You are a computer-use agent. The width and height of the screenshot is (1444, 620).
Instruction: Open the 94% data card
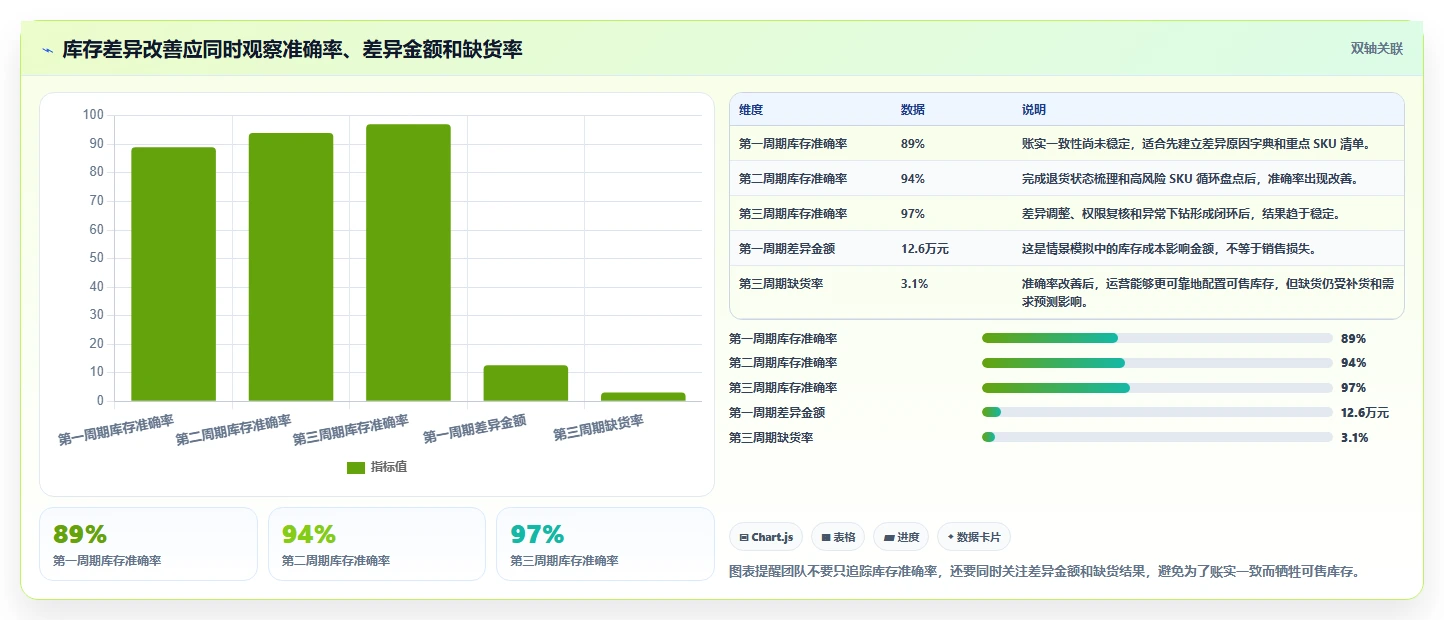tap(377, 544)
